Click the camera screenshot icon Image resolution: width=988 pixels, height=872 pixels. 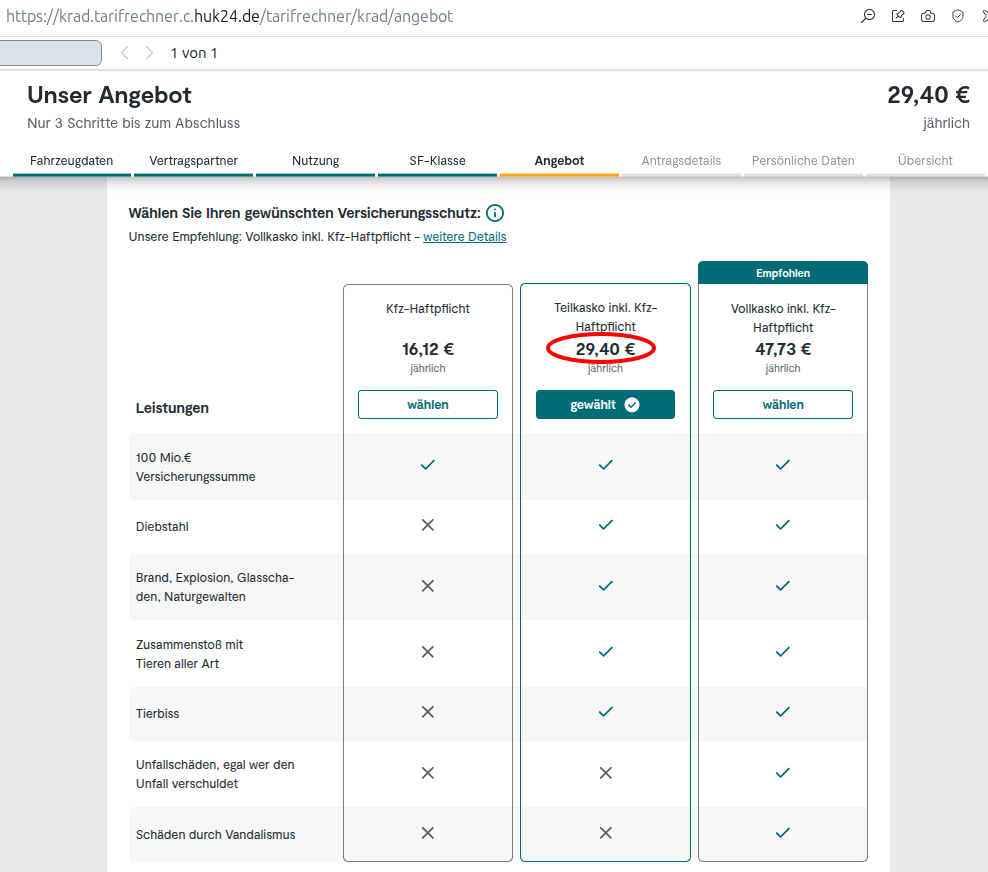tap(928, 16)
